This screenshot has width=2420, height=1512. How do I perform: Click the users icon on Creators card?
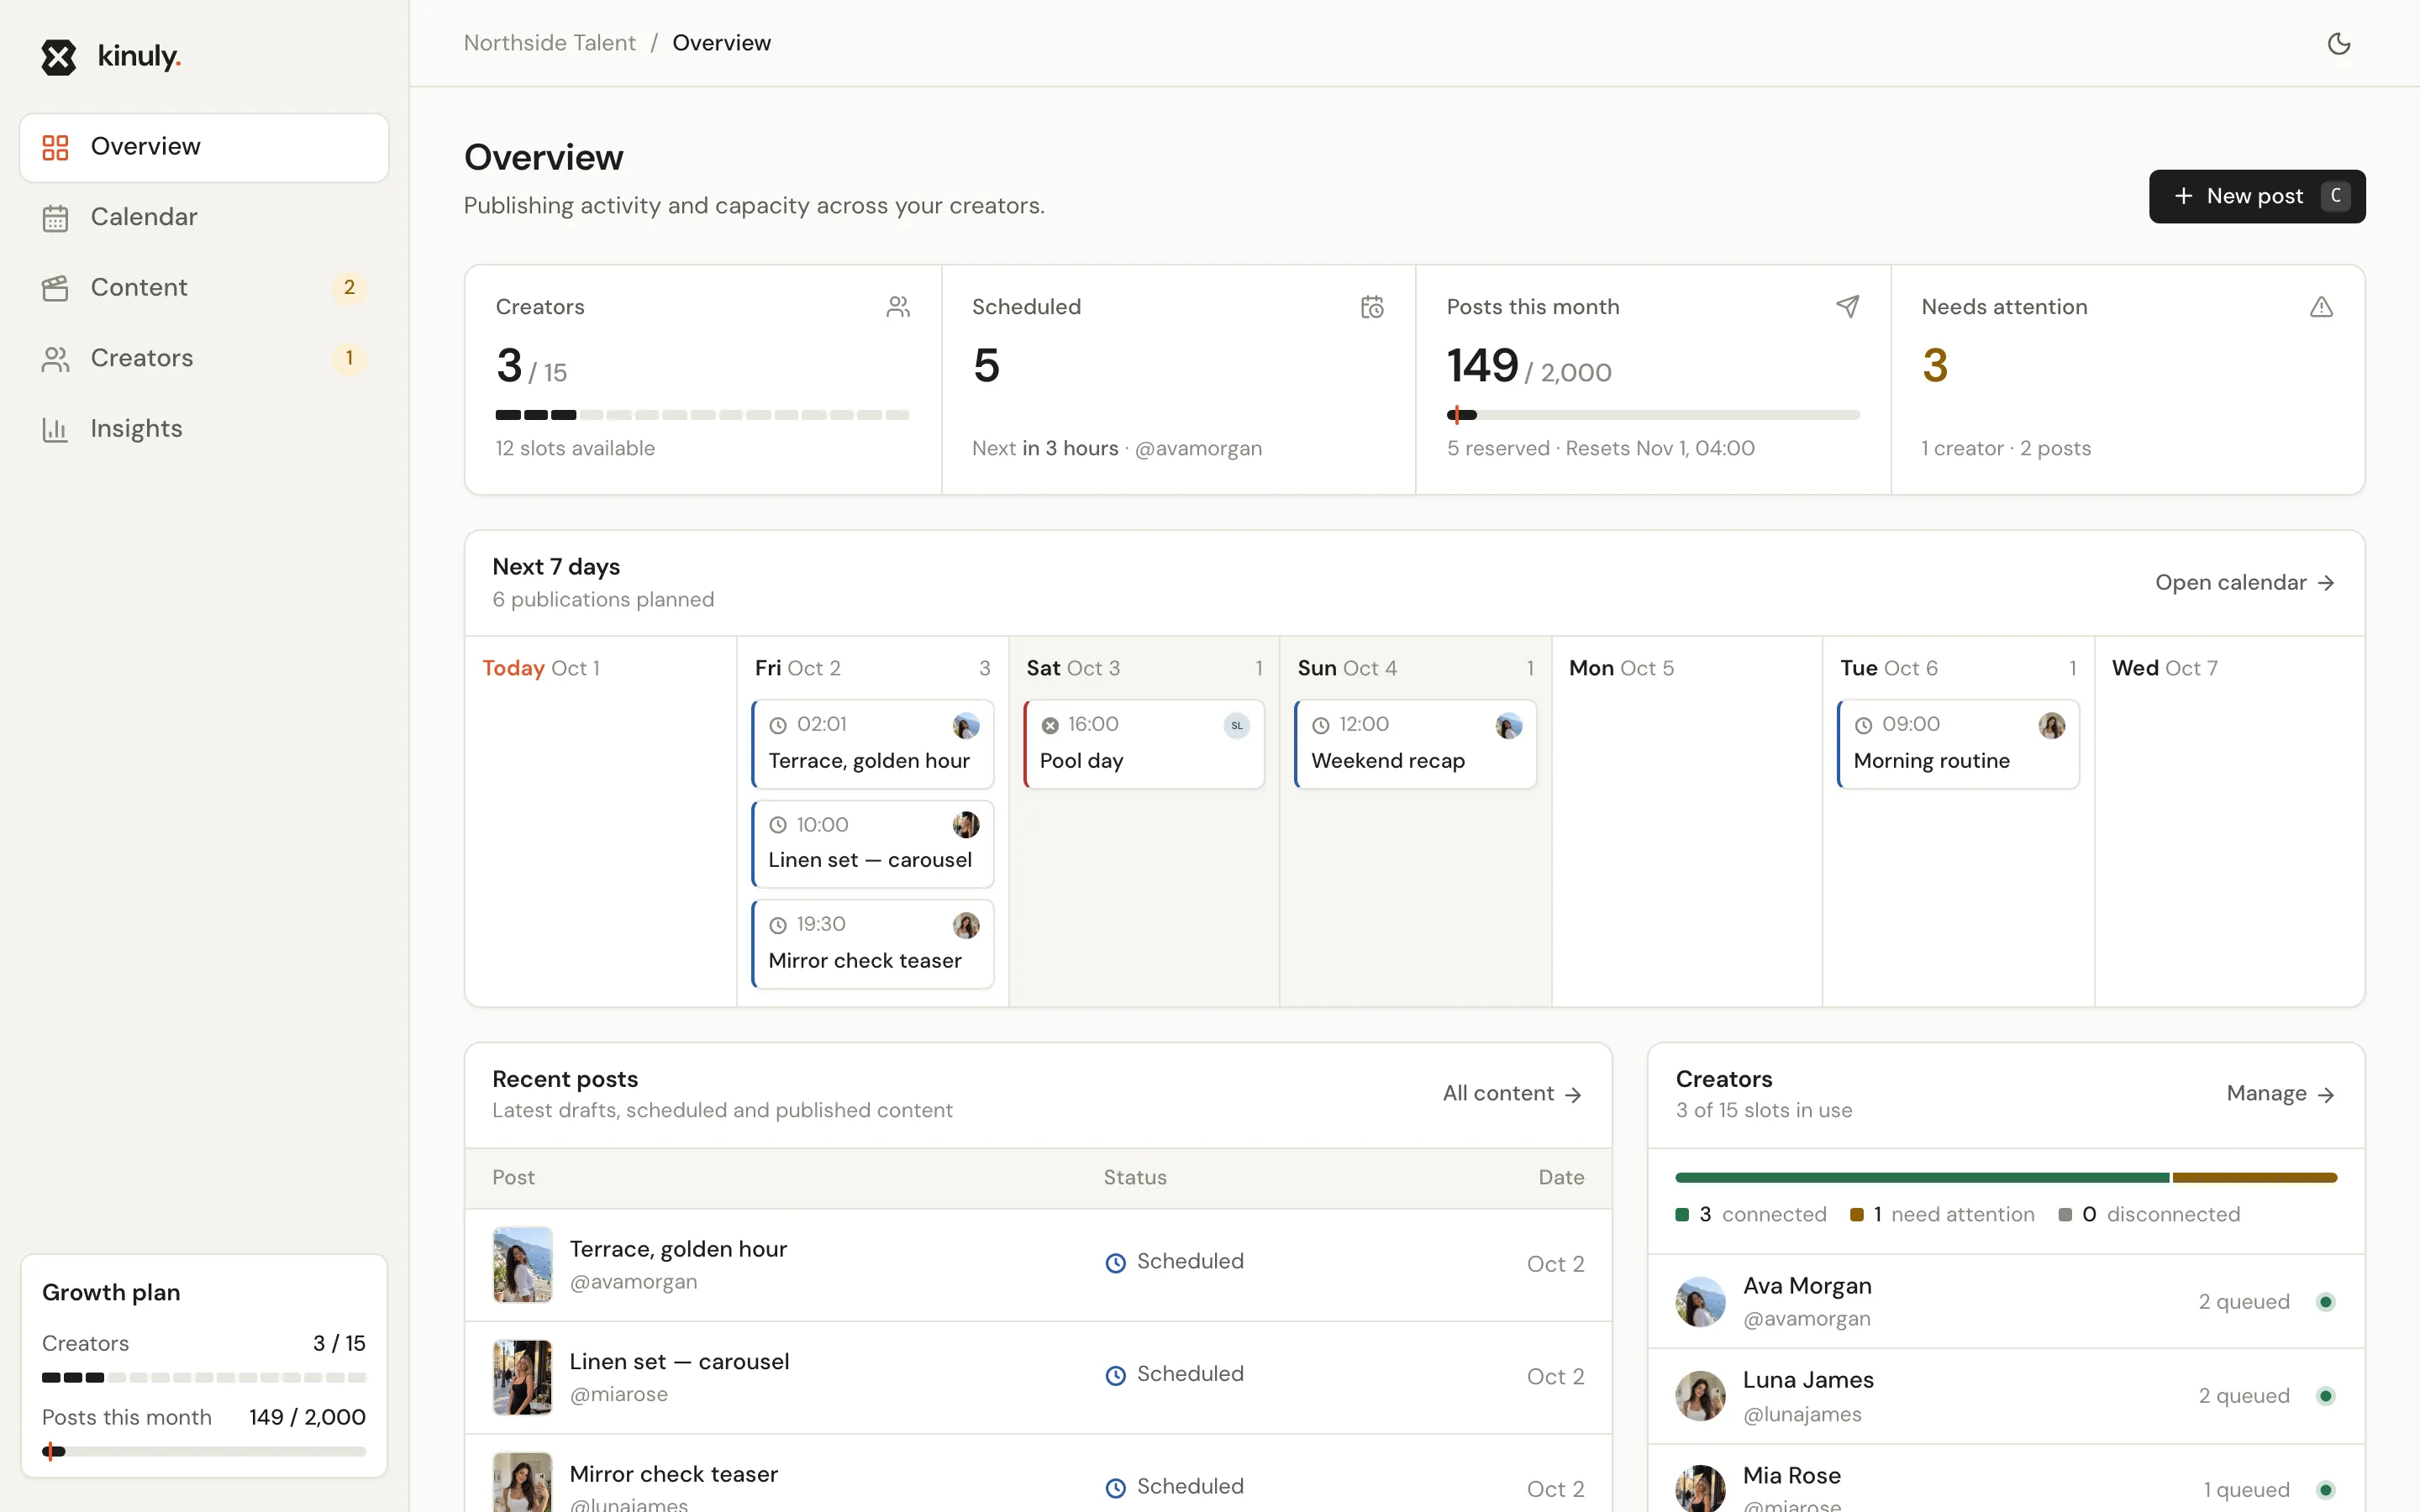click(898, 307)
